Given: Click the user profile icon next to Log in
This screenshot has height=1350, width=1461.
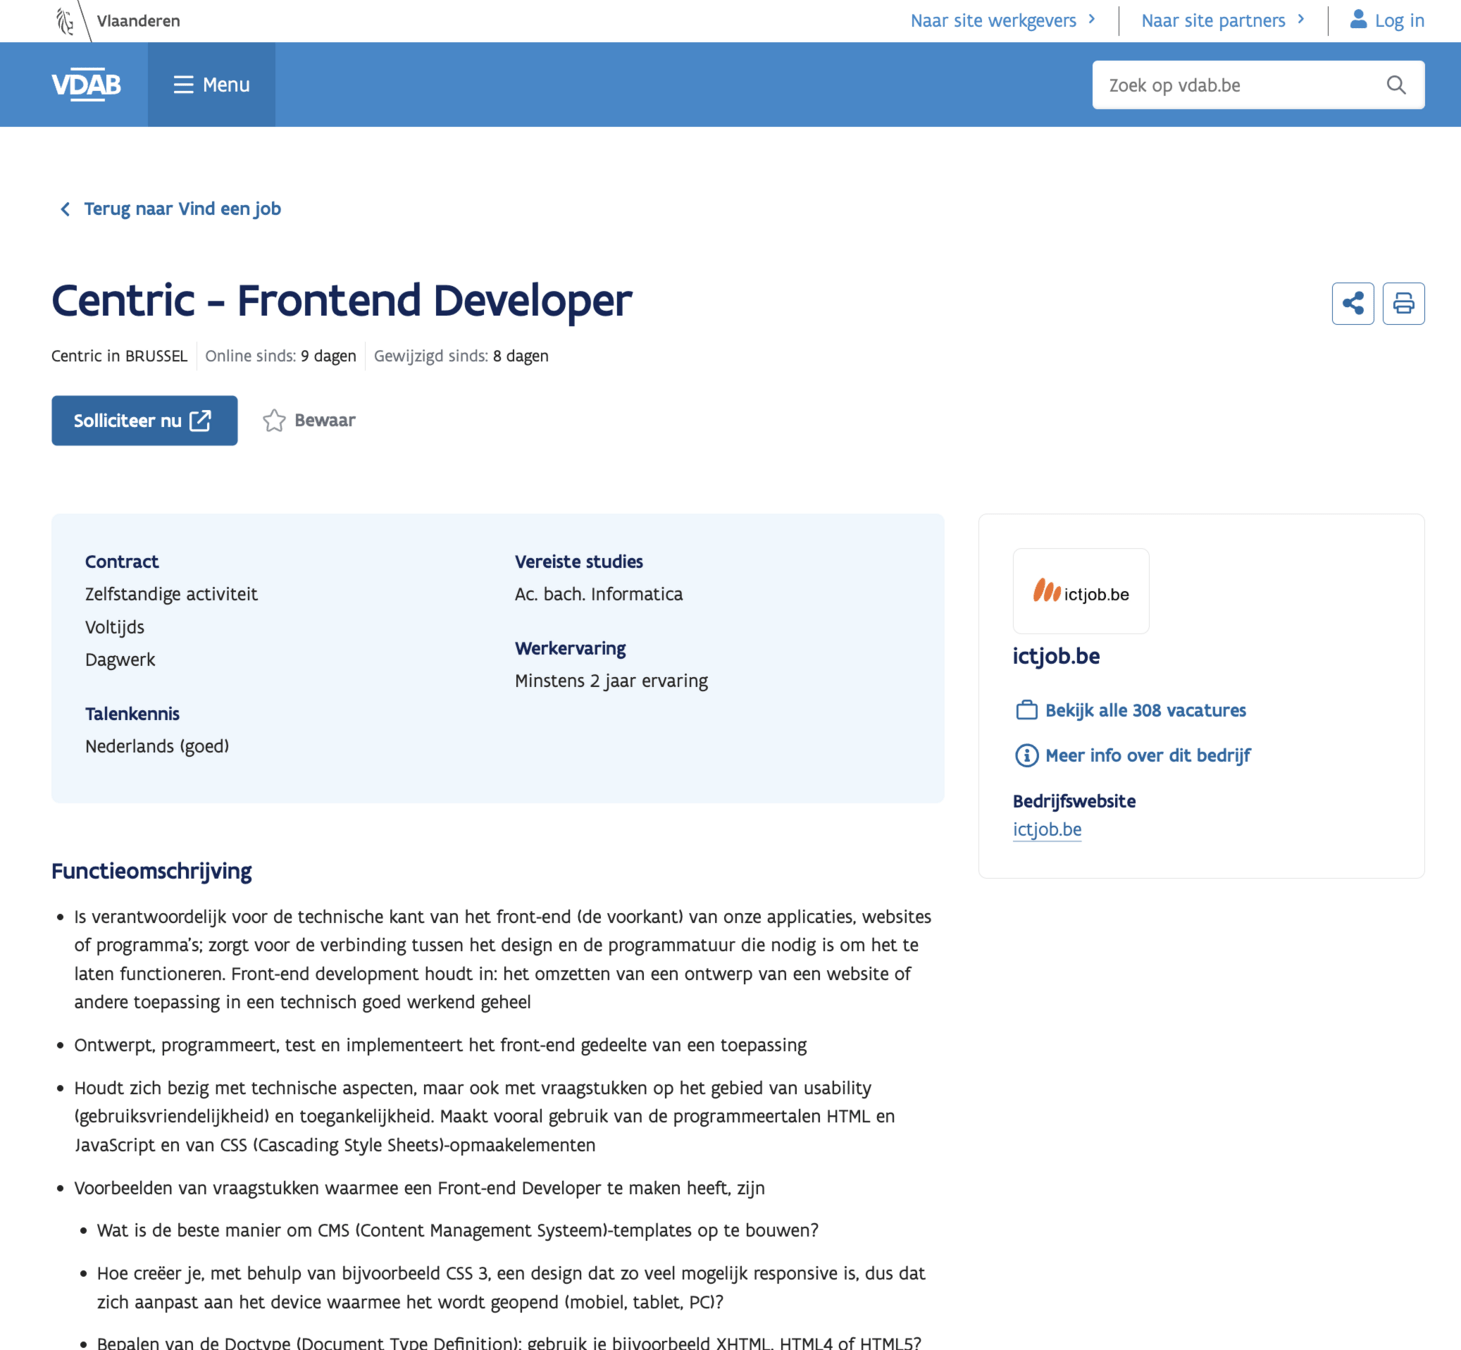Looking at the screenshot, I should (x=1358, y=19).
